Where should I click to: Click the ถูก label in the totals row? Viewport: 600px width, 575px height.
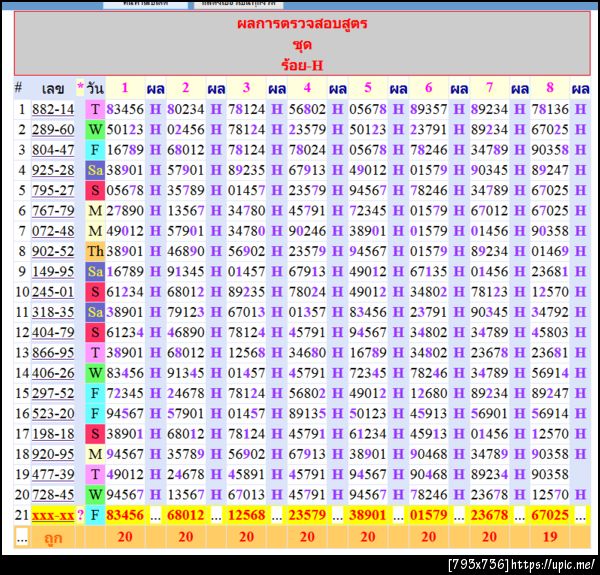coord(53,538)
